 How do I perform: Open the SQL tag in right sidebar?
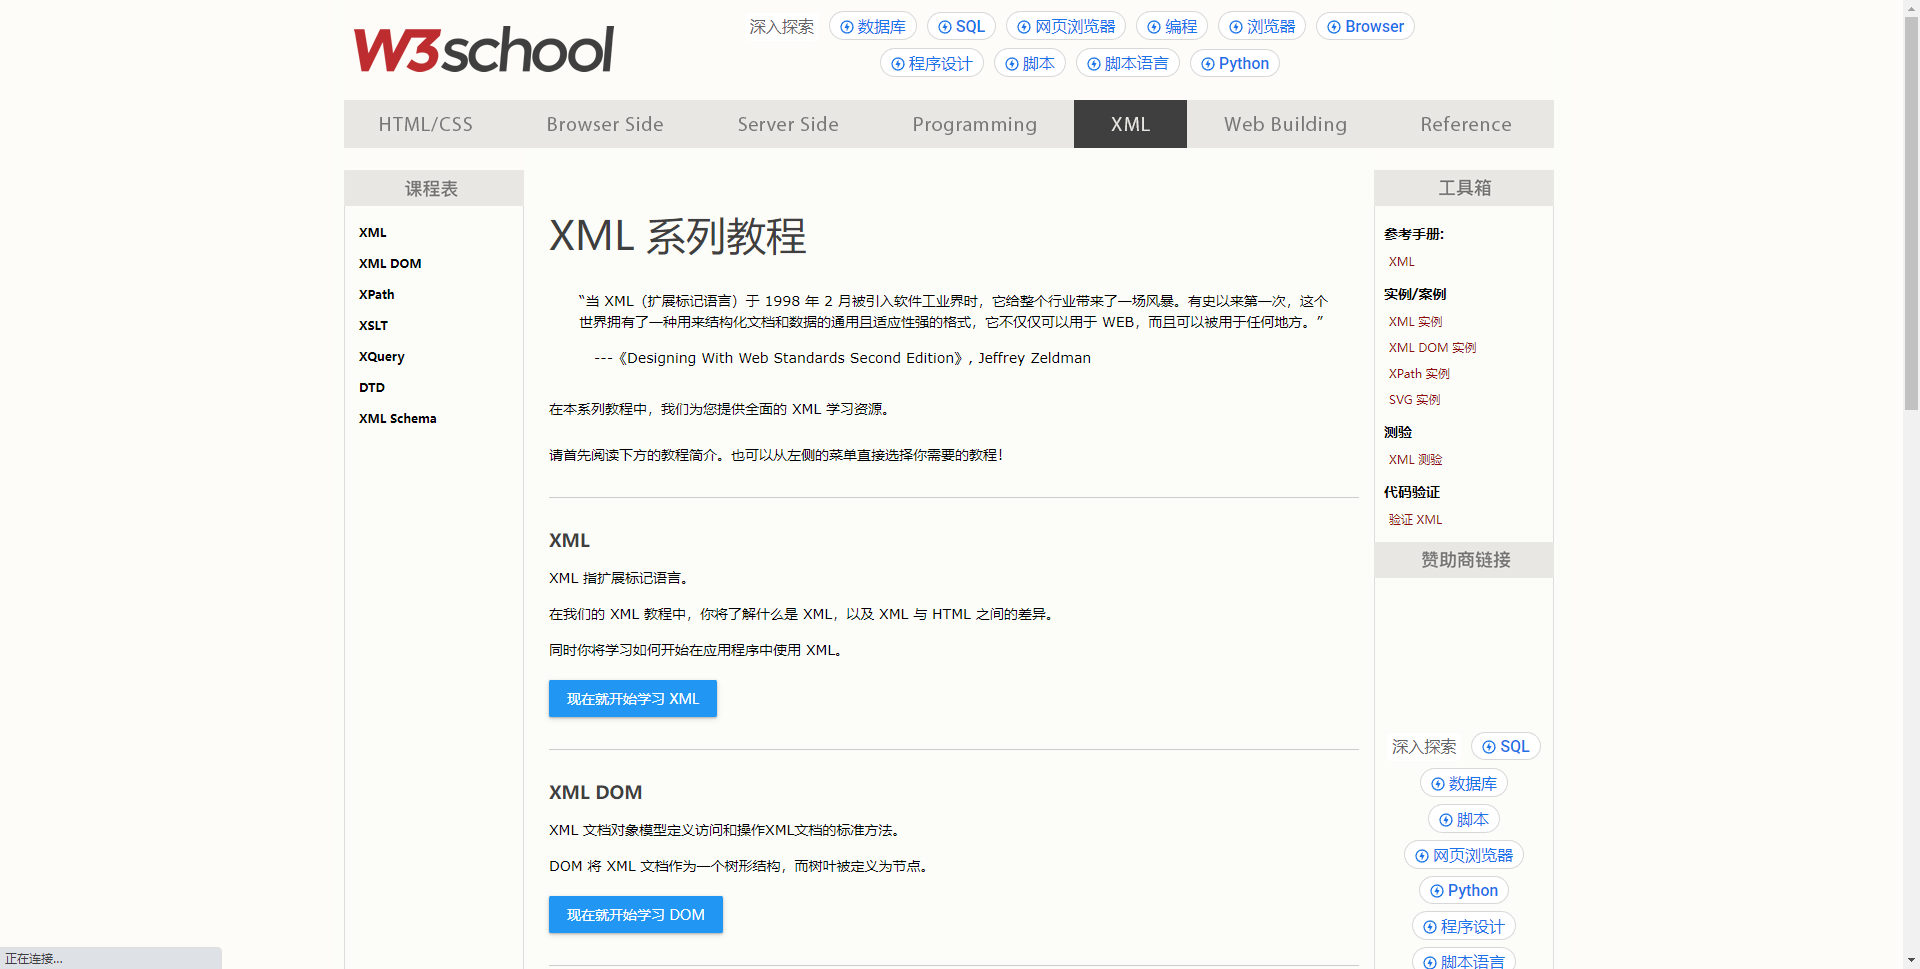click(1506, 747)
